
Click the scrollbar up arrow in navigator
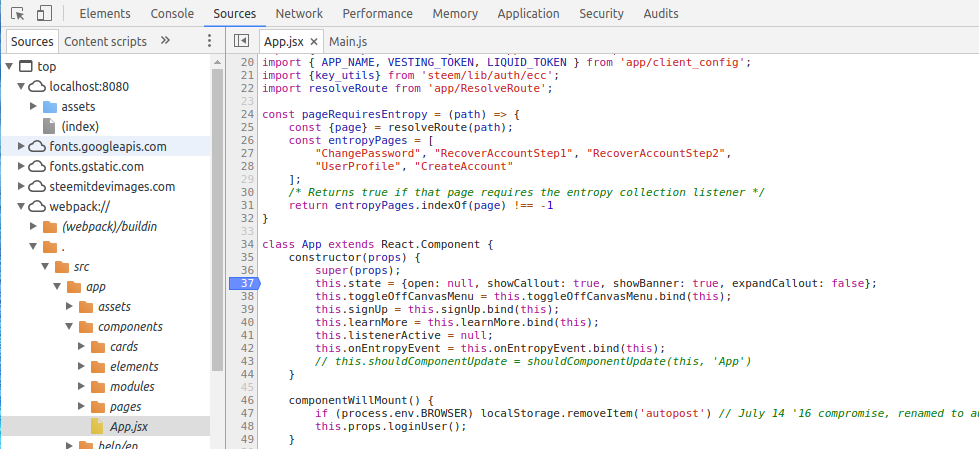click(x=217, y=61)
